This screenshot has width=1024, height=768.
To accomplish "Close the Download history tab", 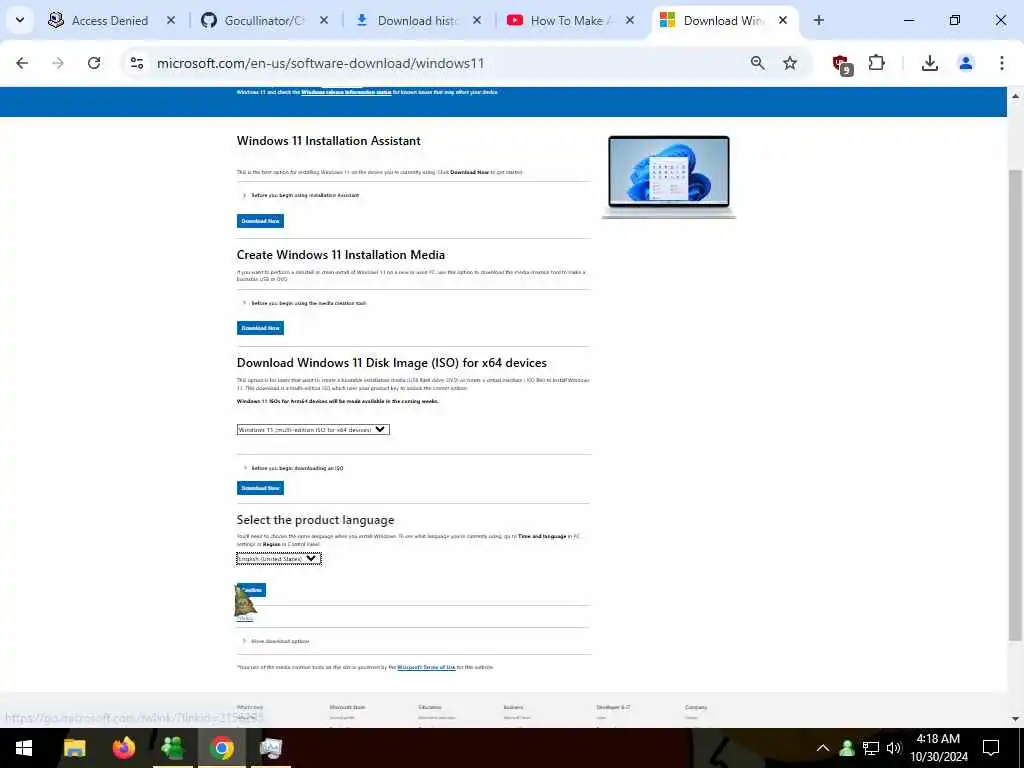I will 477,20.
